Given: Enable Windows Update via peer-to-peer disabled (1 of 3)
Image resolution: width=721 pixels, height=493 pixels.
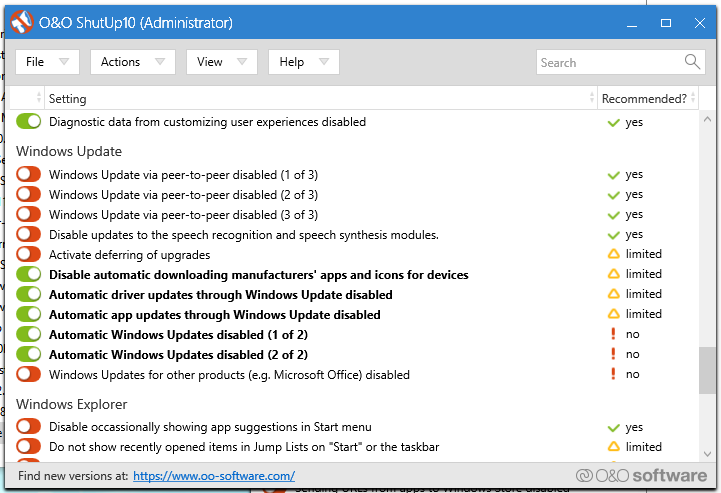Looking at the screenshot, I should [x=29, y=174].
